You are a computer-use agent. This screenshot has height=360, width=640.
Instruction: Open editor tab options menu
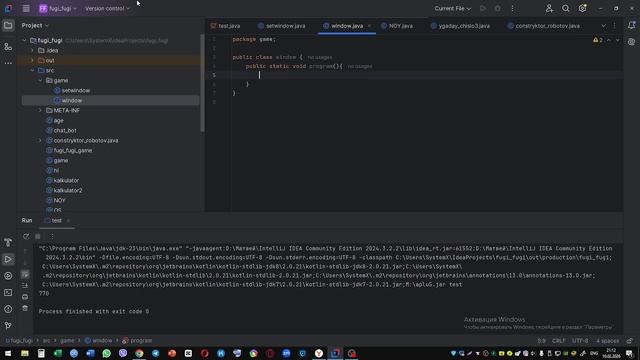[614, 26]
